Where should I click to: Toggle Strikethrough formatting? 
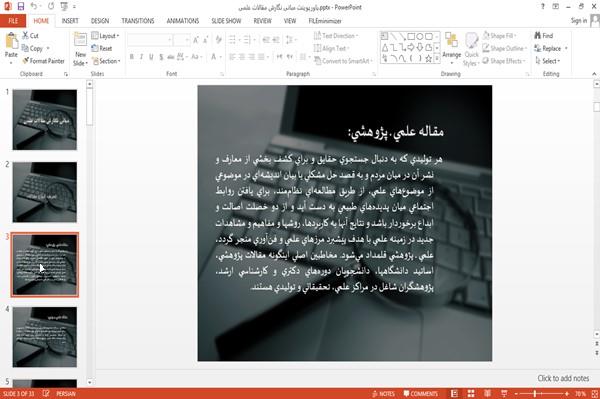pyautogui.click(x=171, y=57)
